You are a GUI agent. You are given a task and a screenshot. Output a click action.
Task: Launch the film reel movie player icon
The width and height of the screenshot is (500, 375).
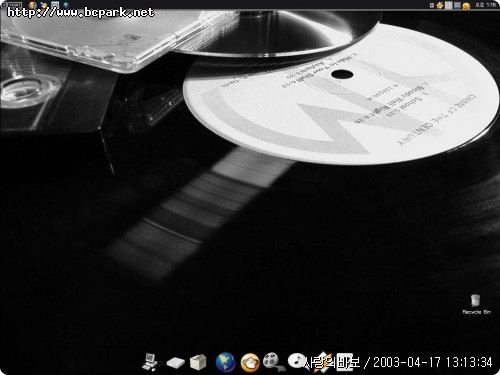pos(273,361)
